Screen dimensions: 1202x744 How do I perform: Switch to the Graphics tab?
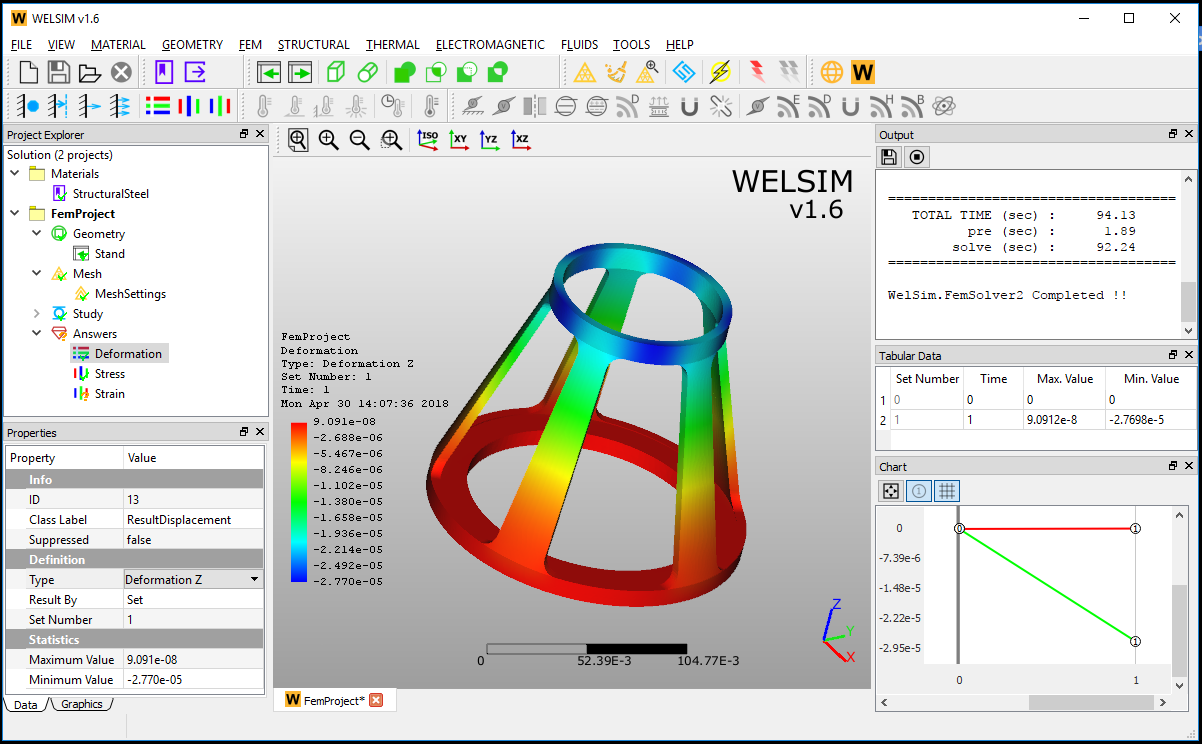[82, 704]
